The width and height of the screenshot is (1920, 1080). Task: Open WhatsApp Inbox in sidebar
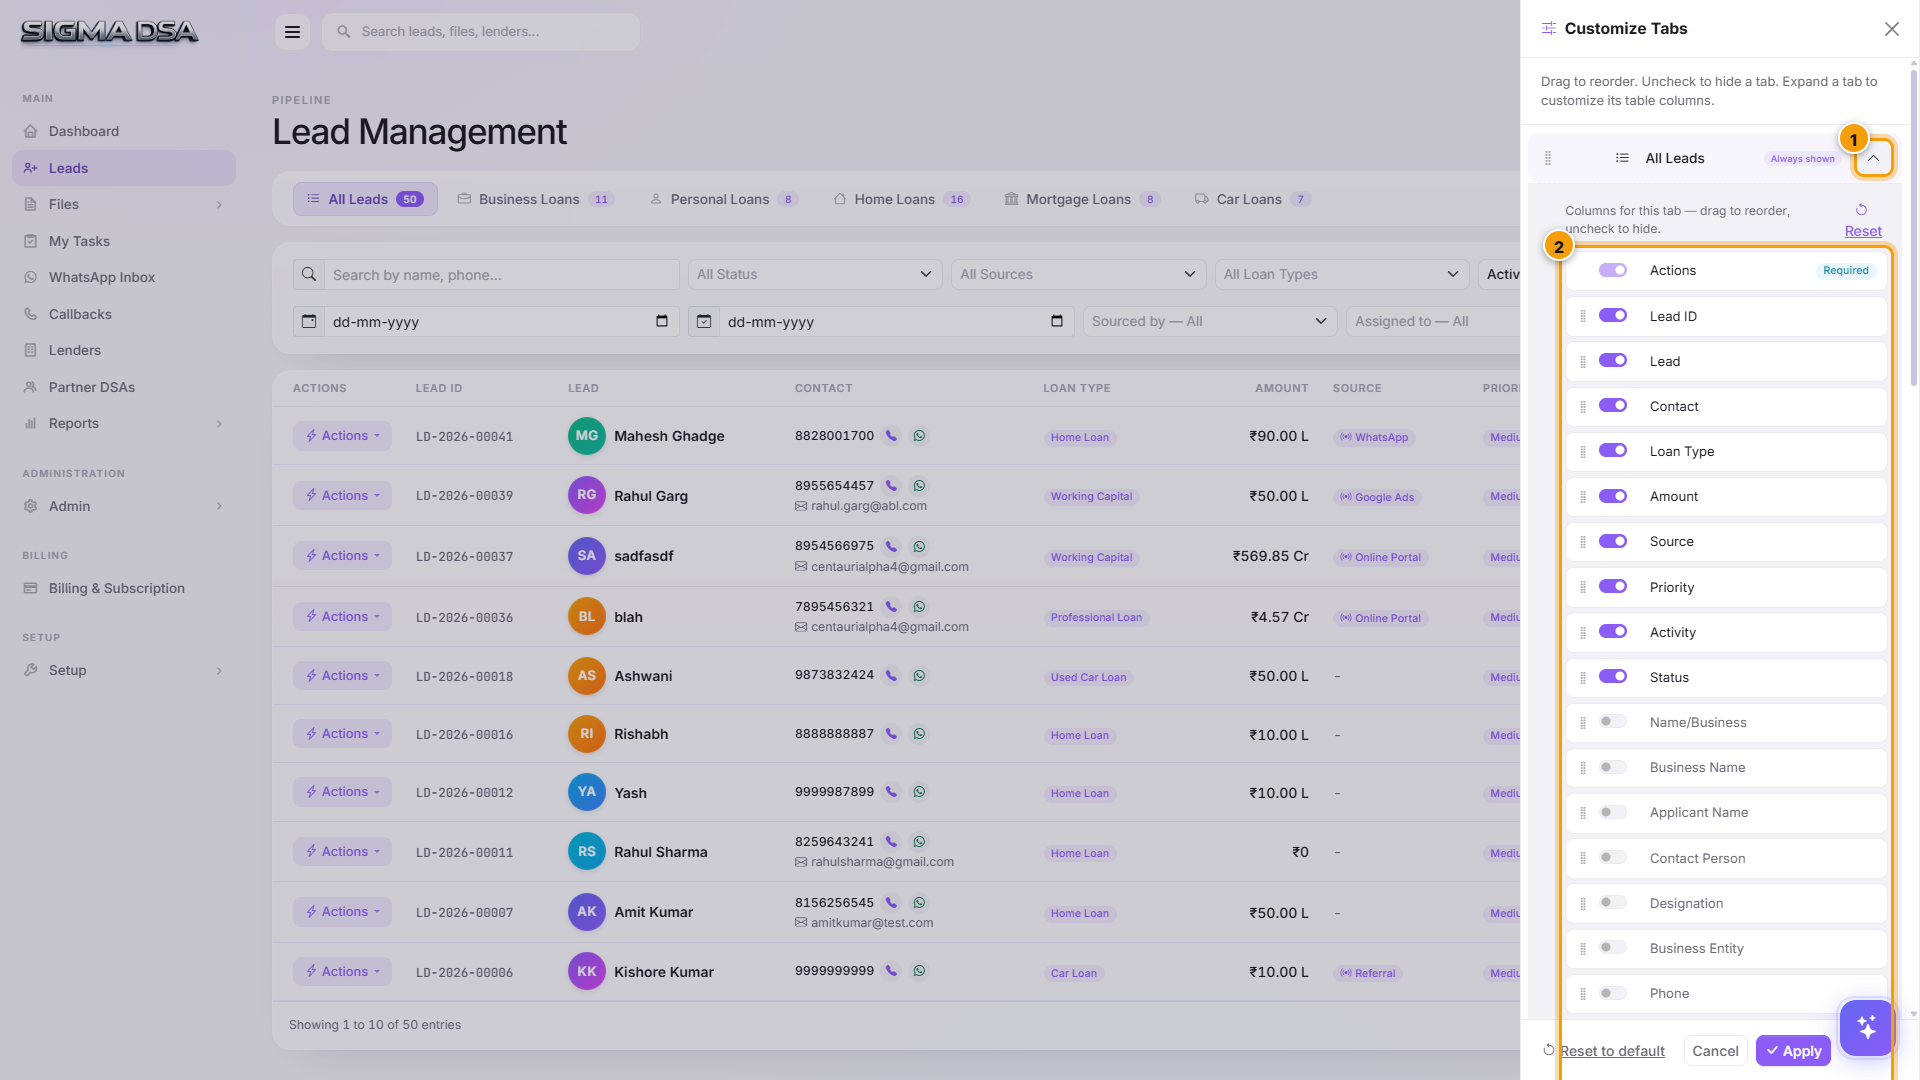[x=124, y=277]
